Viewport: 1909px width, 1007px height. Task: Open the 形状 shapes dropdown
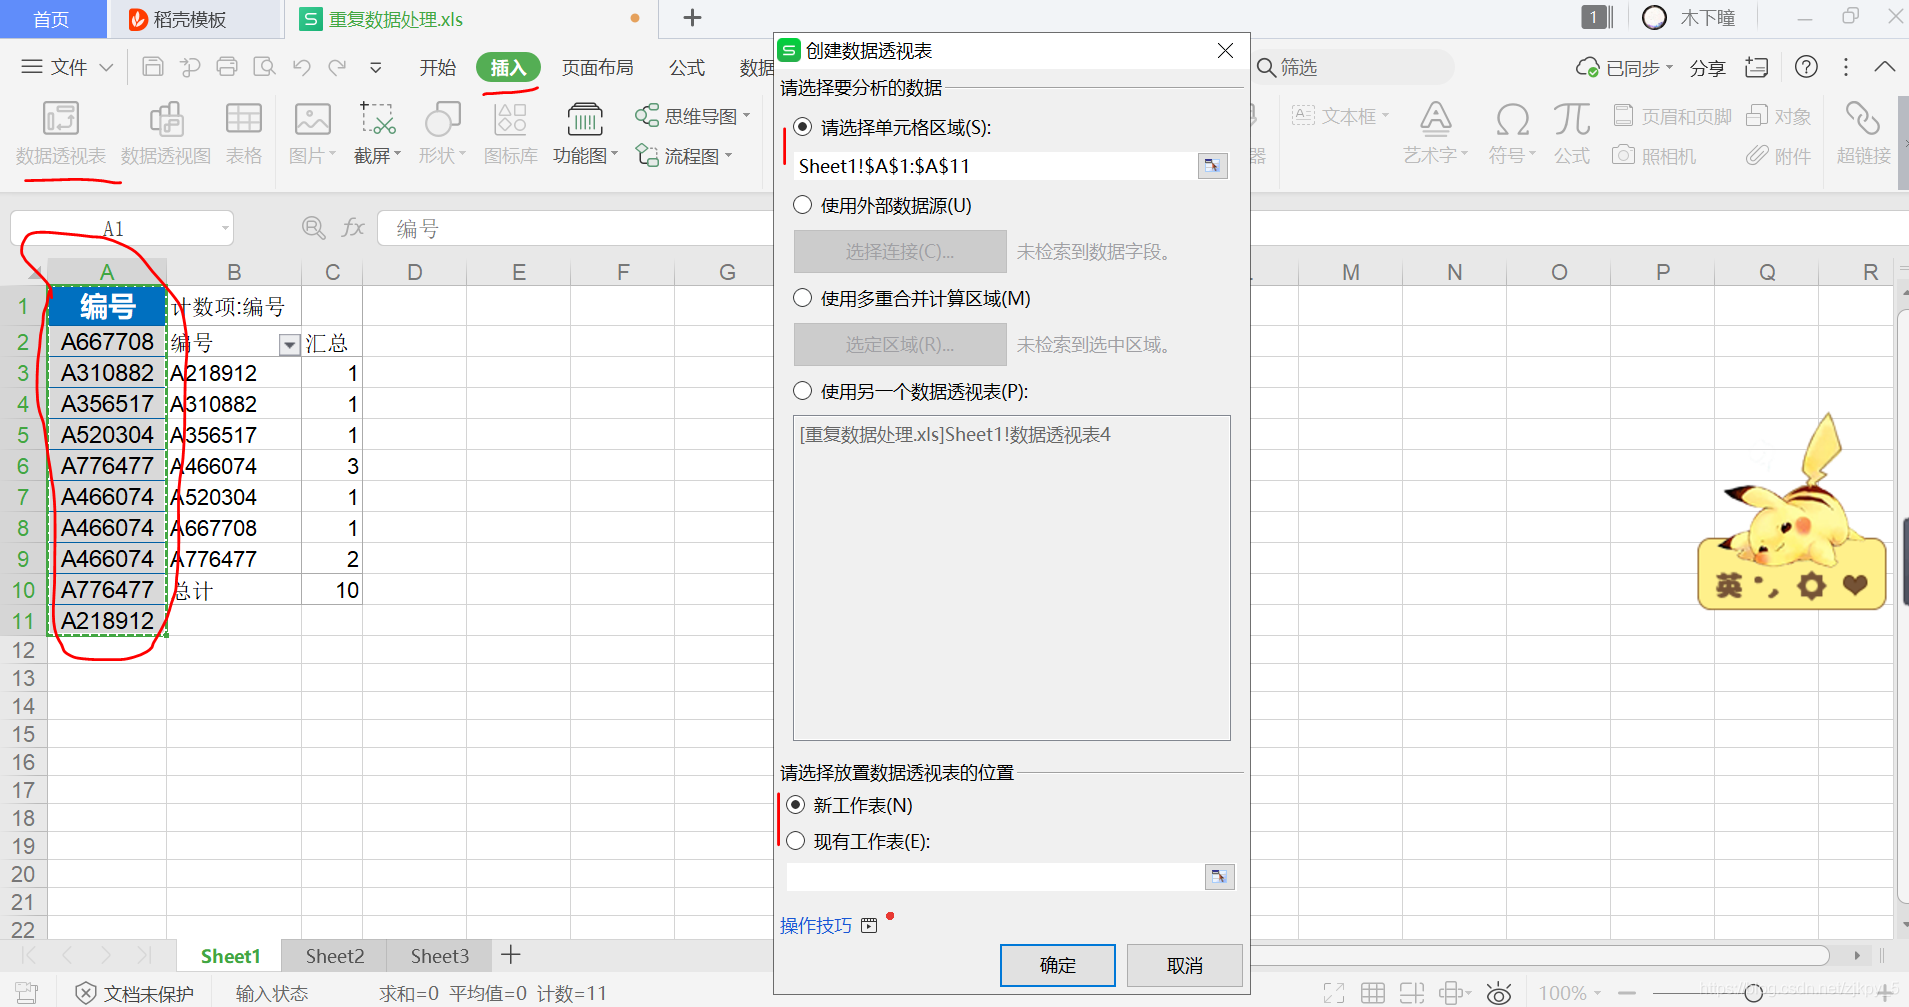point(442,133)
